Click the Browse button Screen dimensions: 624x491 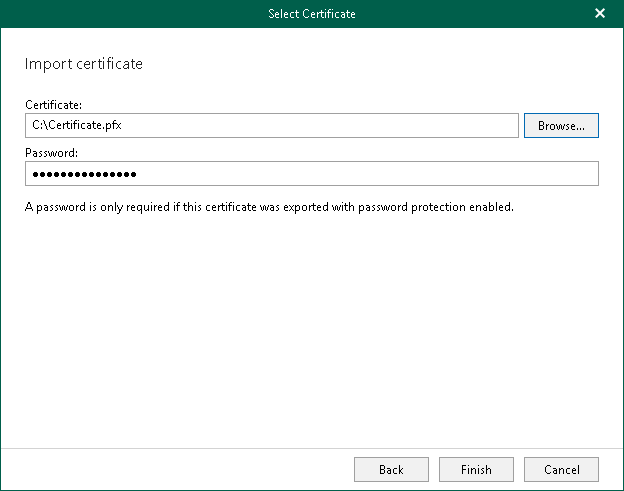pyautogui.click(x=561, y=125)
